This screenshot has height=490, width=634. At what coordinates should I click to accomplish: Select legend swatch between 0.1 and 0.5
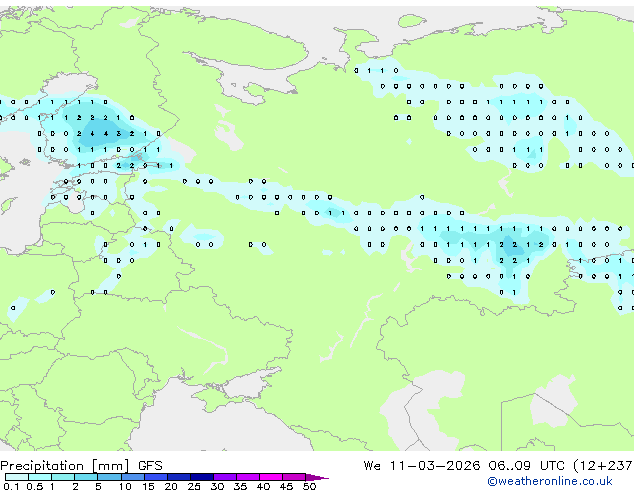click(17, 477)
